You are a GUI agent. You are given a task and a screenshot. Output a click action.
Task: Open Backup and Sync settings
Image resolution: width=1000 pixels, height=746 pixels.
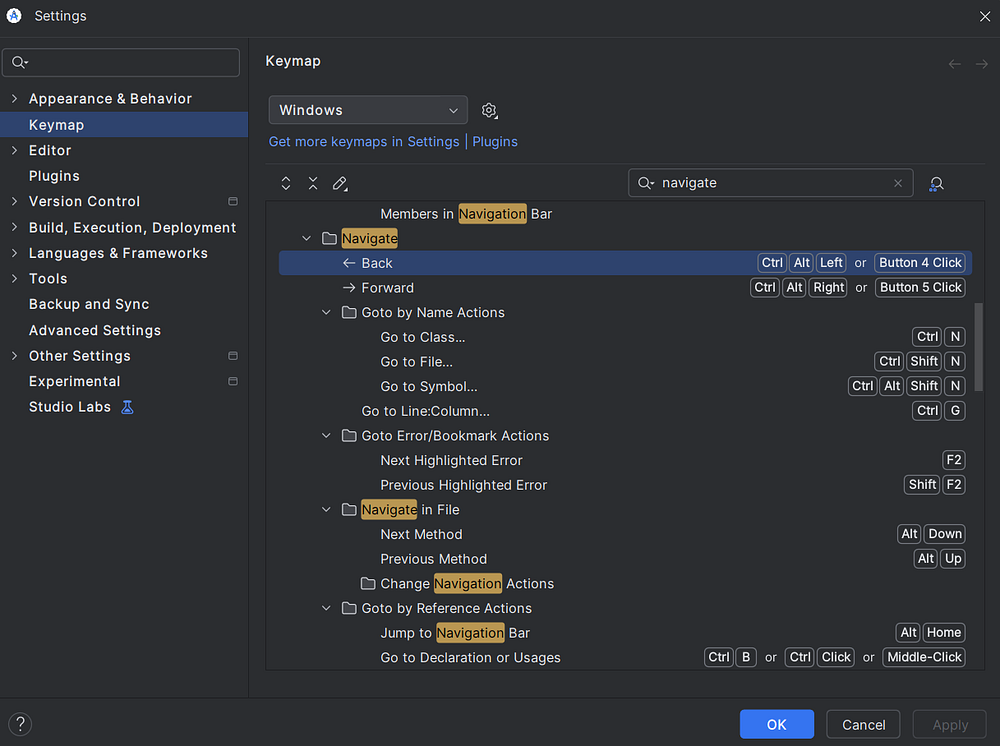pyautogui.click(x=89, y=304)
